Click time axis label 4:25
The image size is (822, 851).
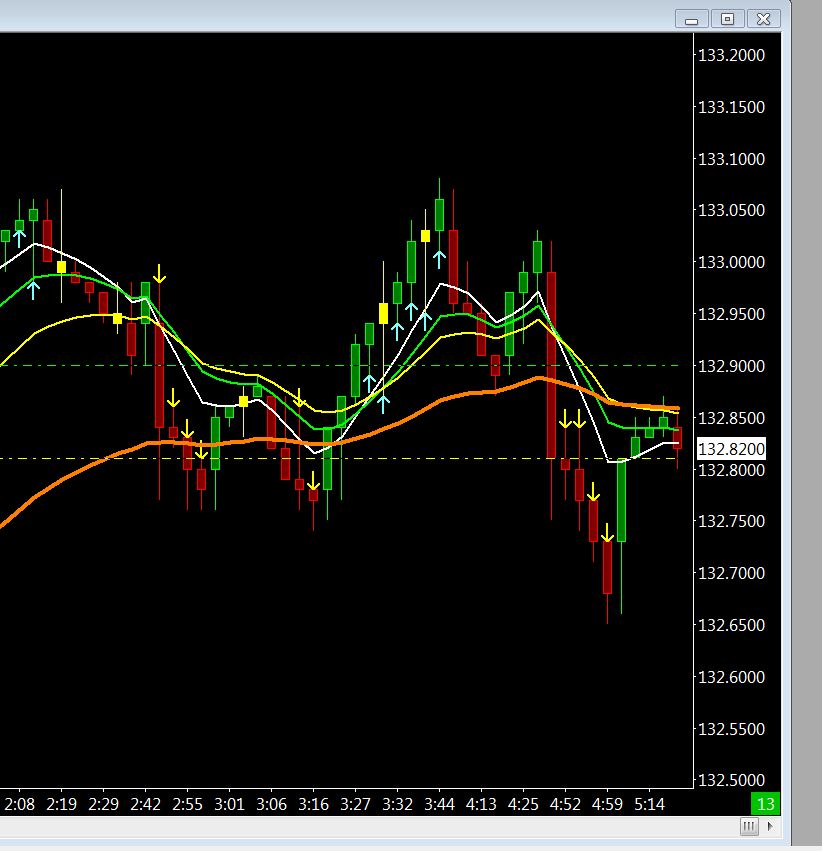point(523,804)
